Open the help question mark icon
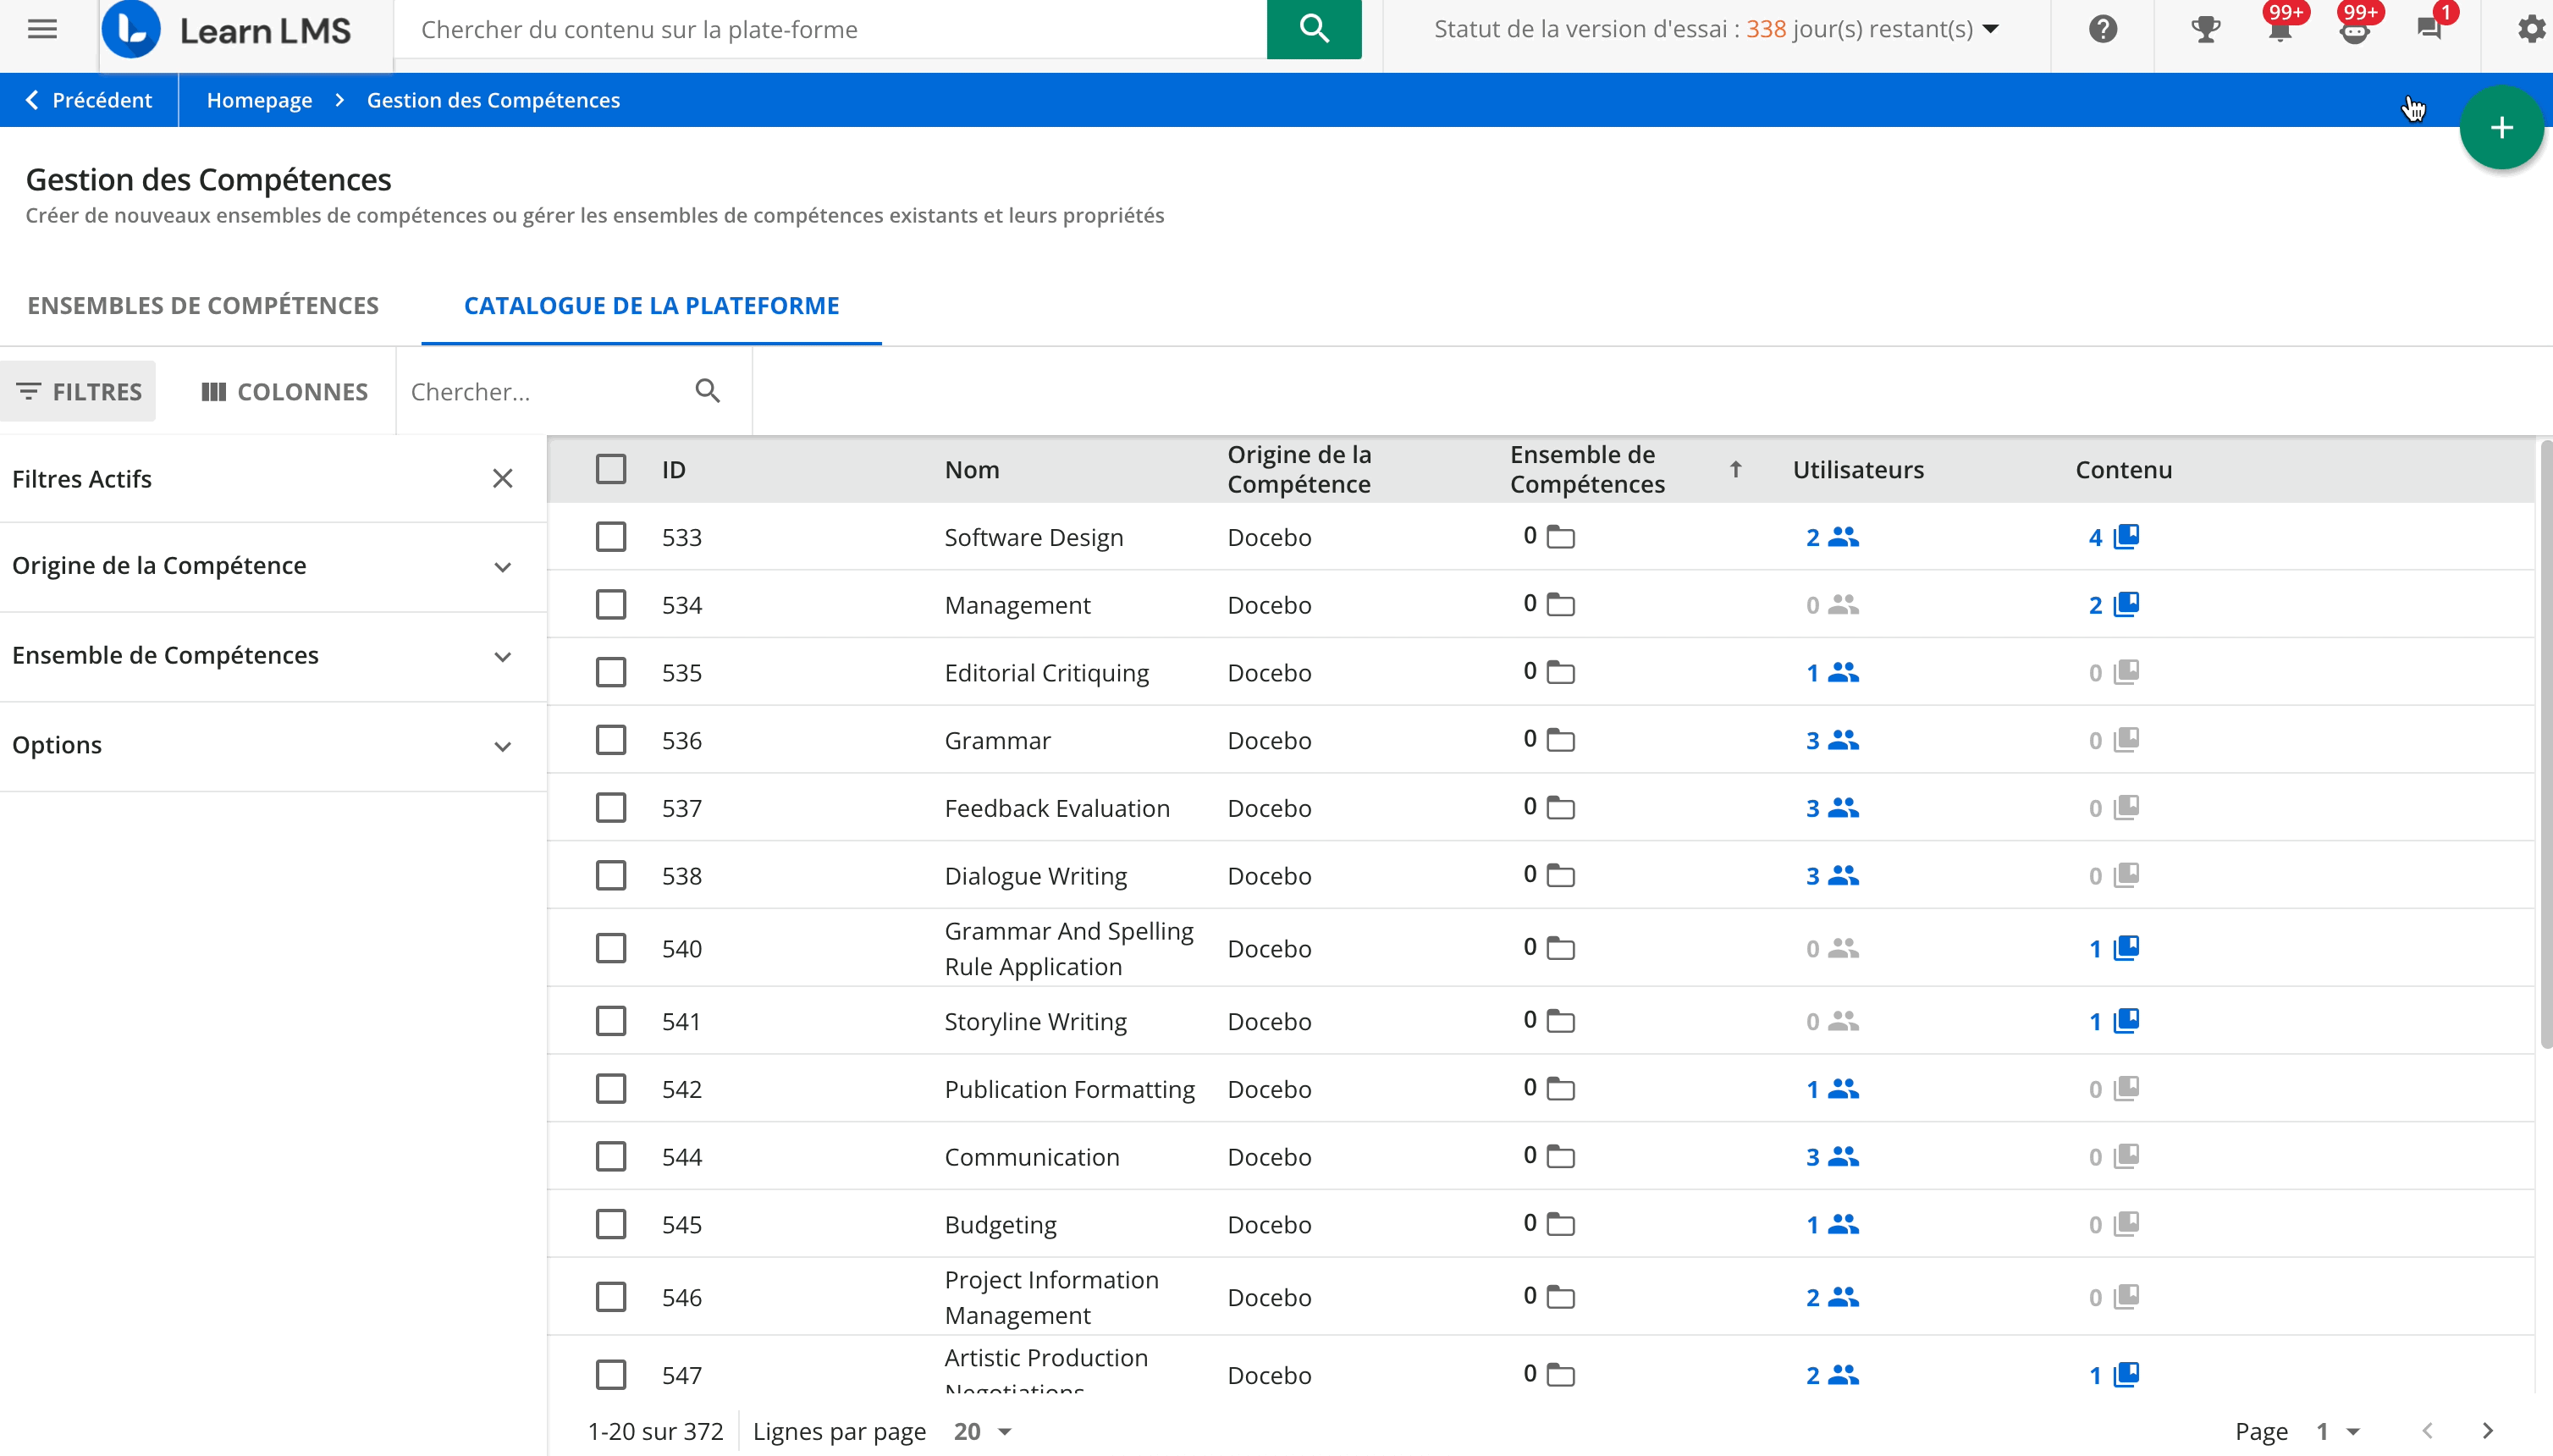 2102,29
